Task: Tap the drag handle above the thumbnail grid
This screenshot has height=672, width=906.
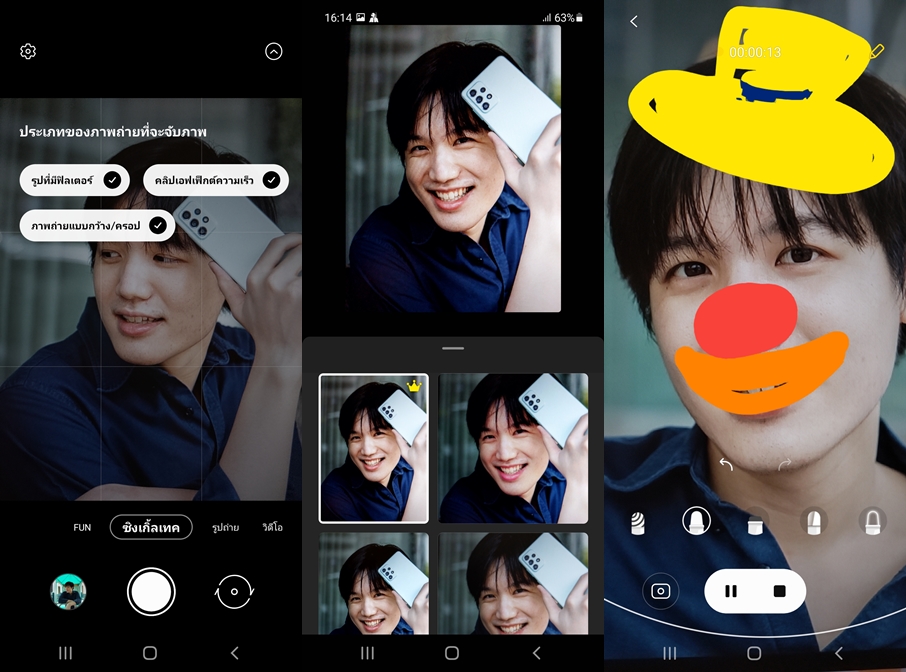Action: (x=453, y=348)
